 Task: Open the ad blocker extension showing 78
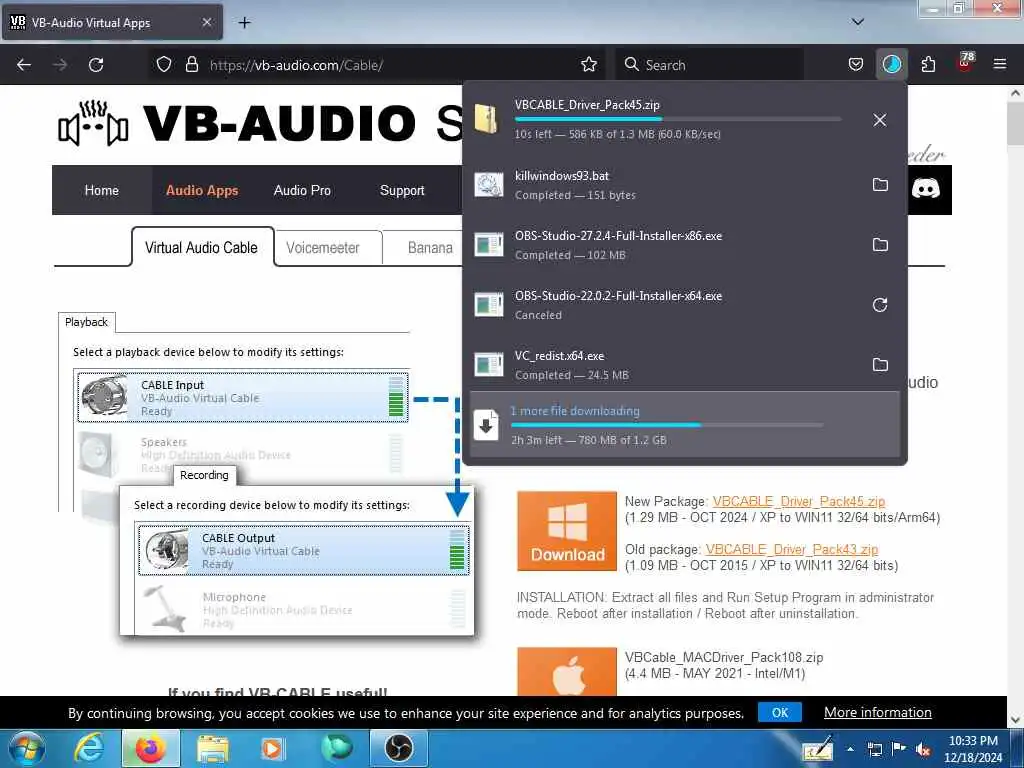coord(965,63)
